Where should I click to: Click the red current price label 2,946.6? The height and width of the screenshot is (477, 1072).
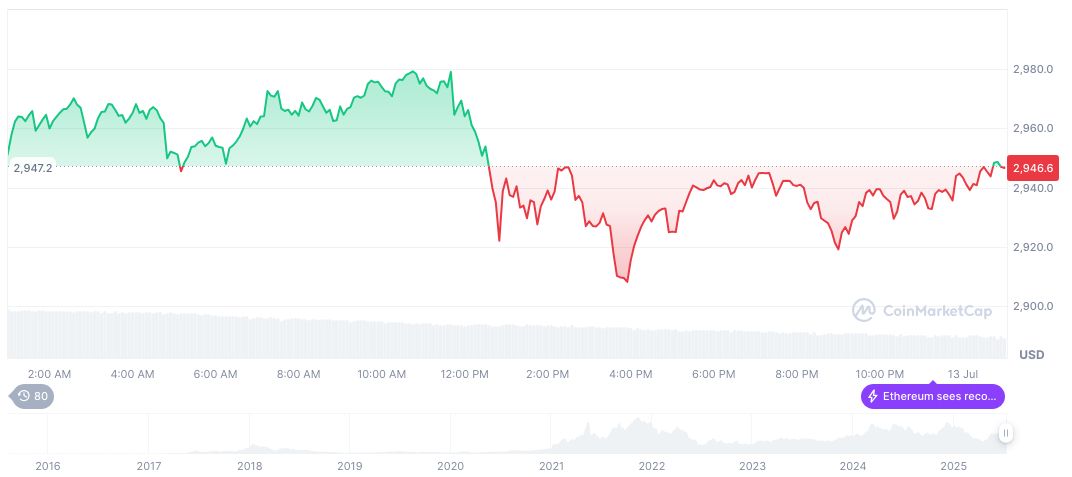(1032, 167)
